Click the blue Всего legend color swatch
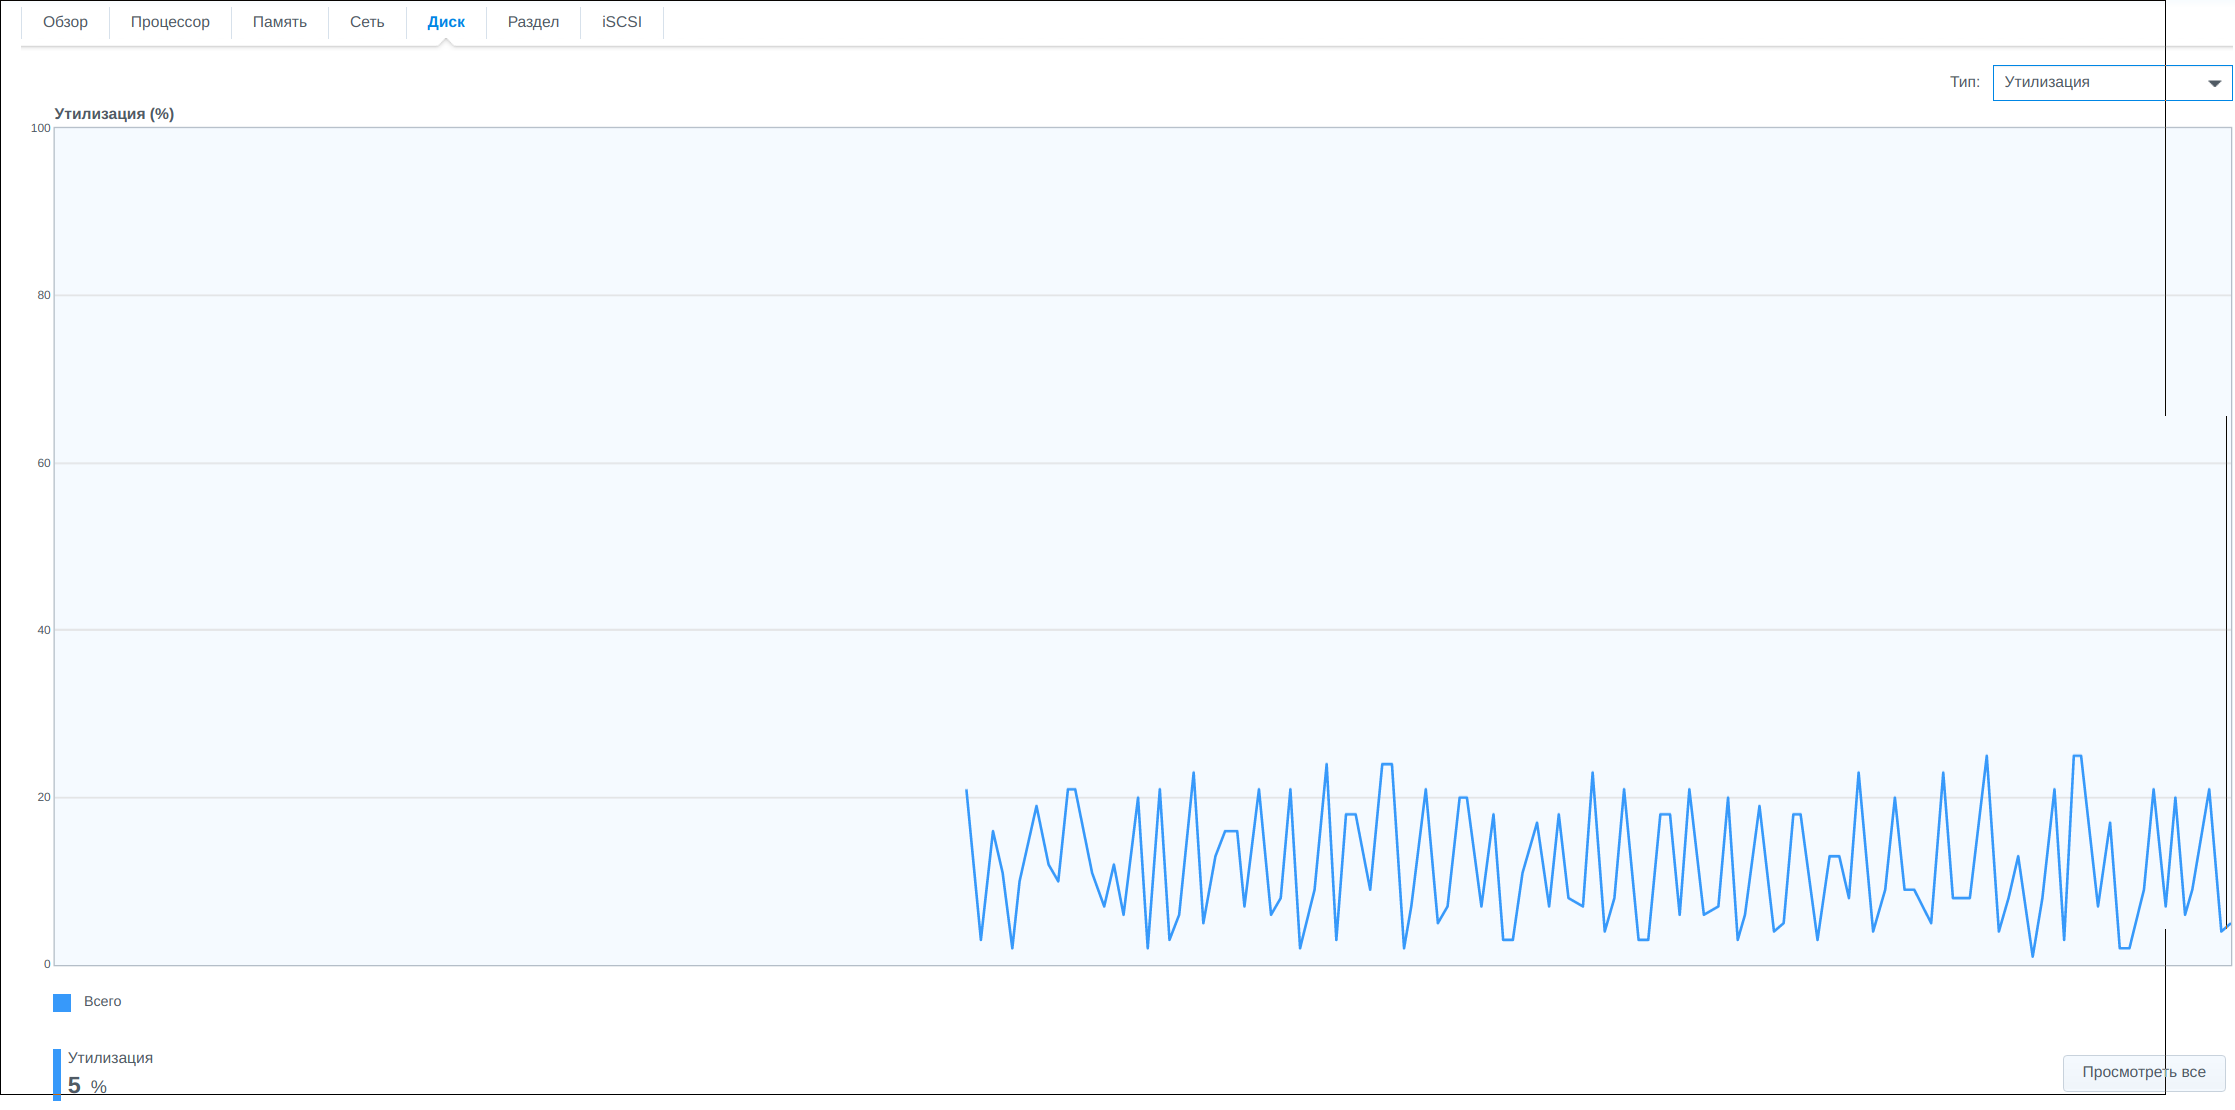The height and width of the screenshot is (1110, 2235). (x=62, y=1002)
